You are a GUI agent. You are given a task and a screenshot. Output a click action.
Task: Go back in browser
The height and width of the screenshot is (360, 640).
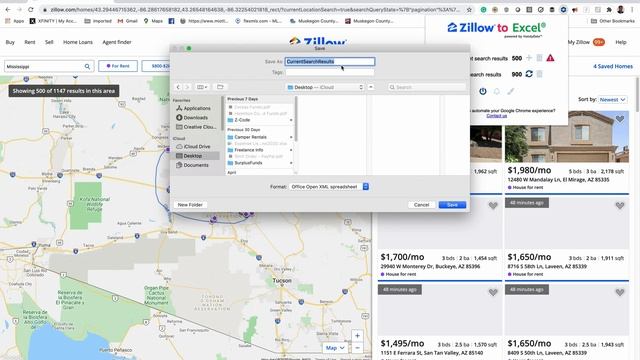tap(8, 9)
